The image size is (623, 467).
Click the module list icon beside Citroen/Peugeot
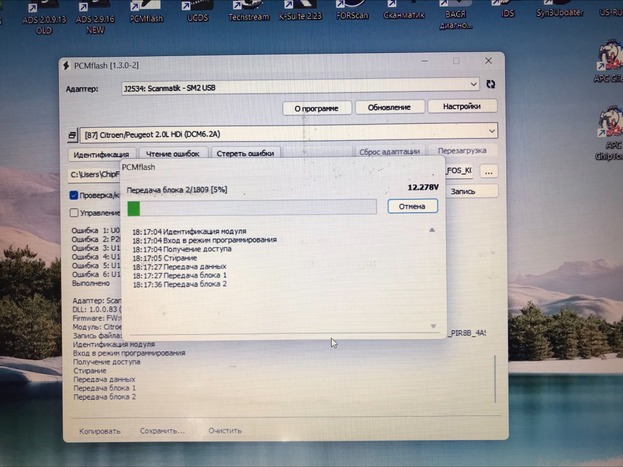pyautogui.click(x=73, y=132)
